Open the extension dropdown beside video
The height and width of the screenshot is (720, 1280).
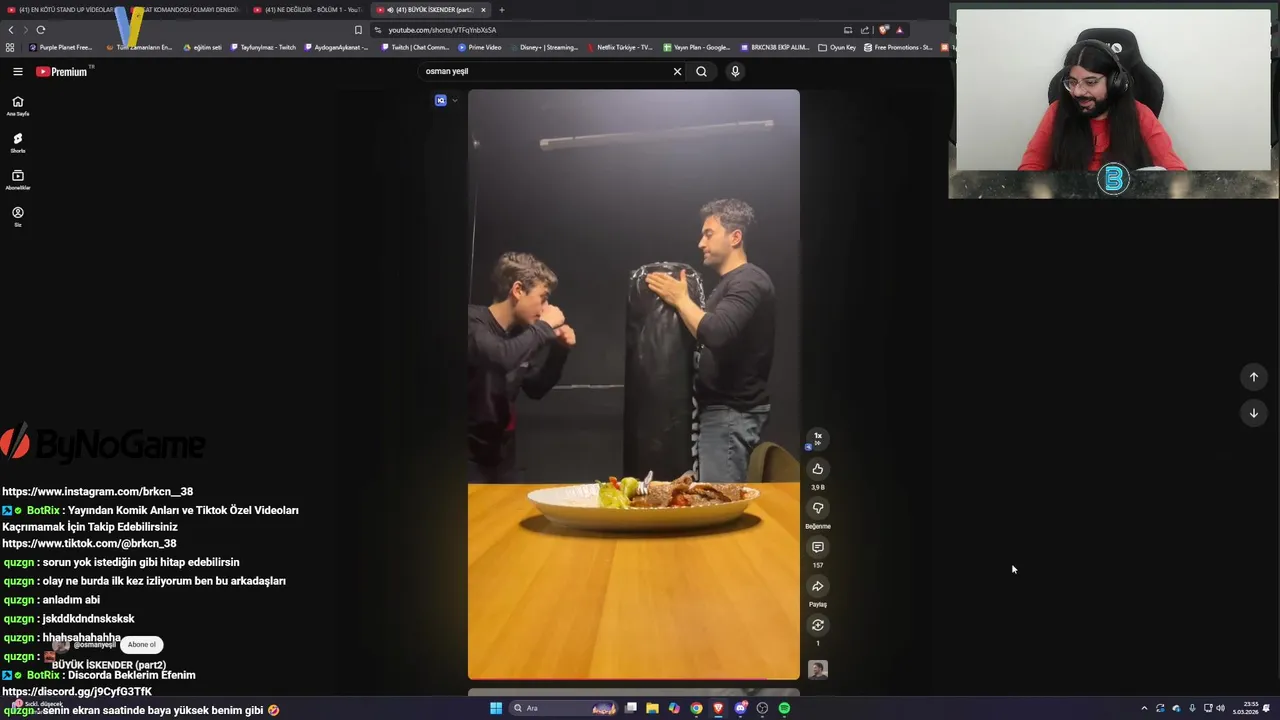(455, 100)
